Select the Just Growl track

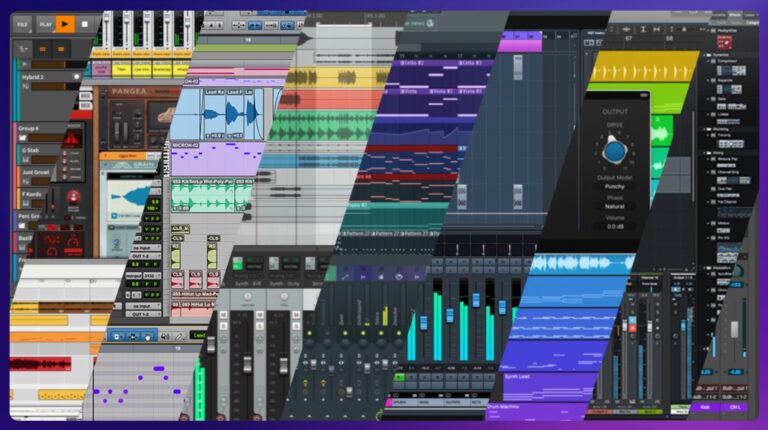point(36,172)
